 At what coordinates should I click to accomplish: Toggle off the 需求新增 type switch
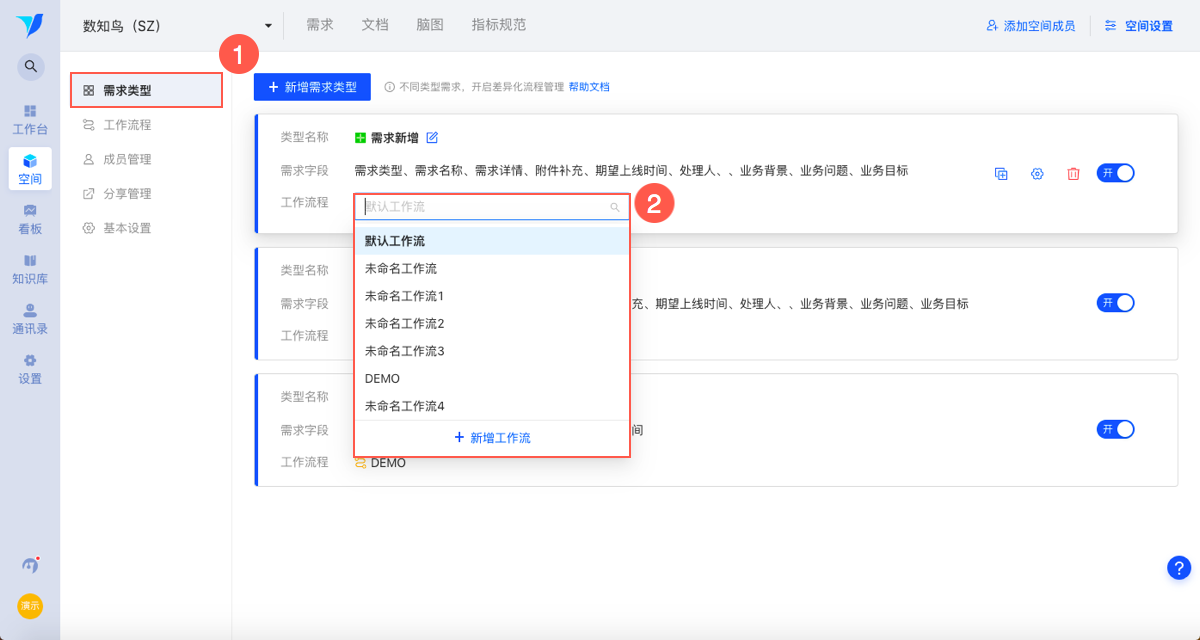pos(1116,173)
